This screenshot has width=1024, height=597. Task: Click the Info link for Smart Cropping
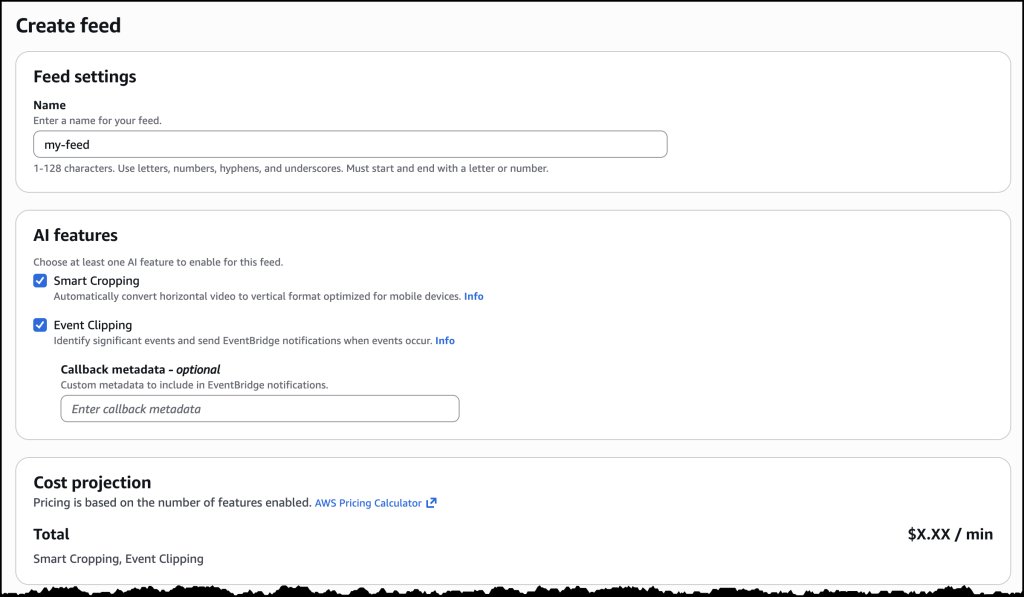pos(473,296)
